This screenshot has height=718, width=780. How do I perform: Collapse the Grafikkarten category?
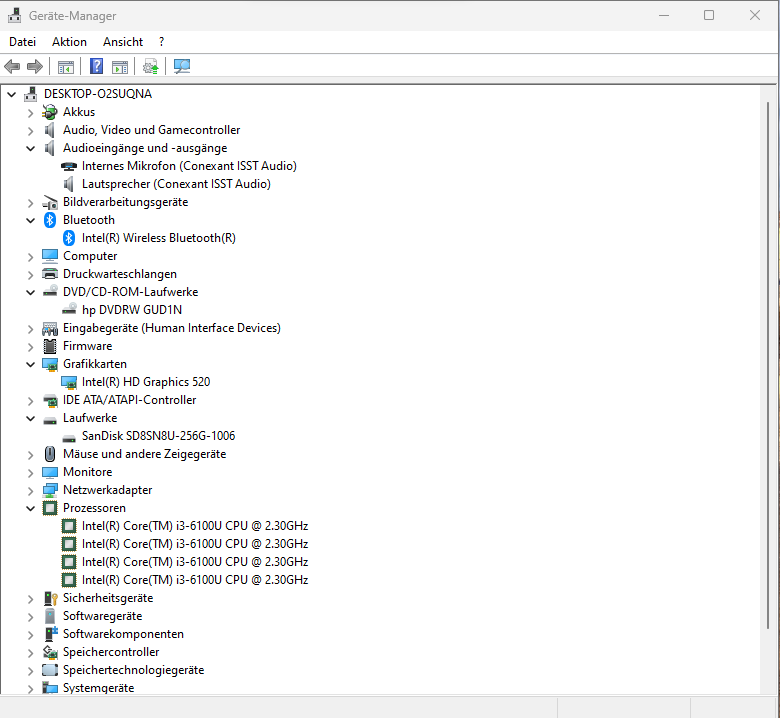point(30,364)
